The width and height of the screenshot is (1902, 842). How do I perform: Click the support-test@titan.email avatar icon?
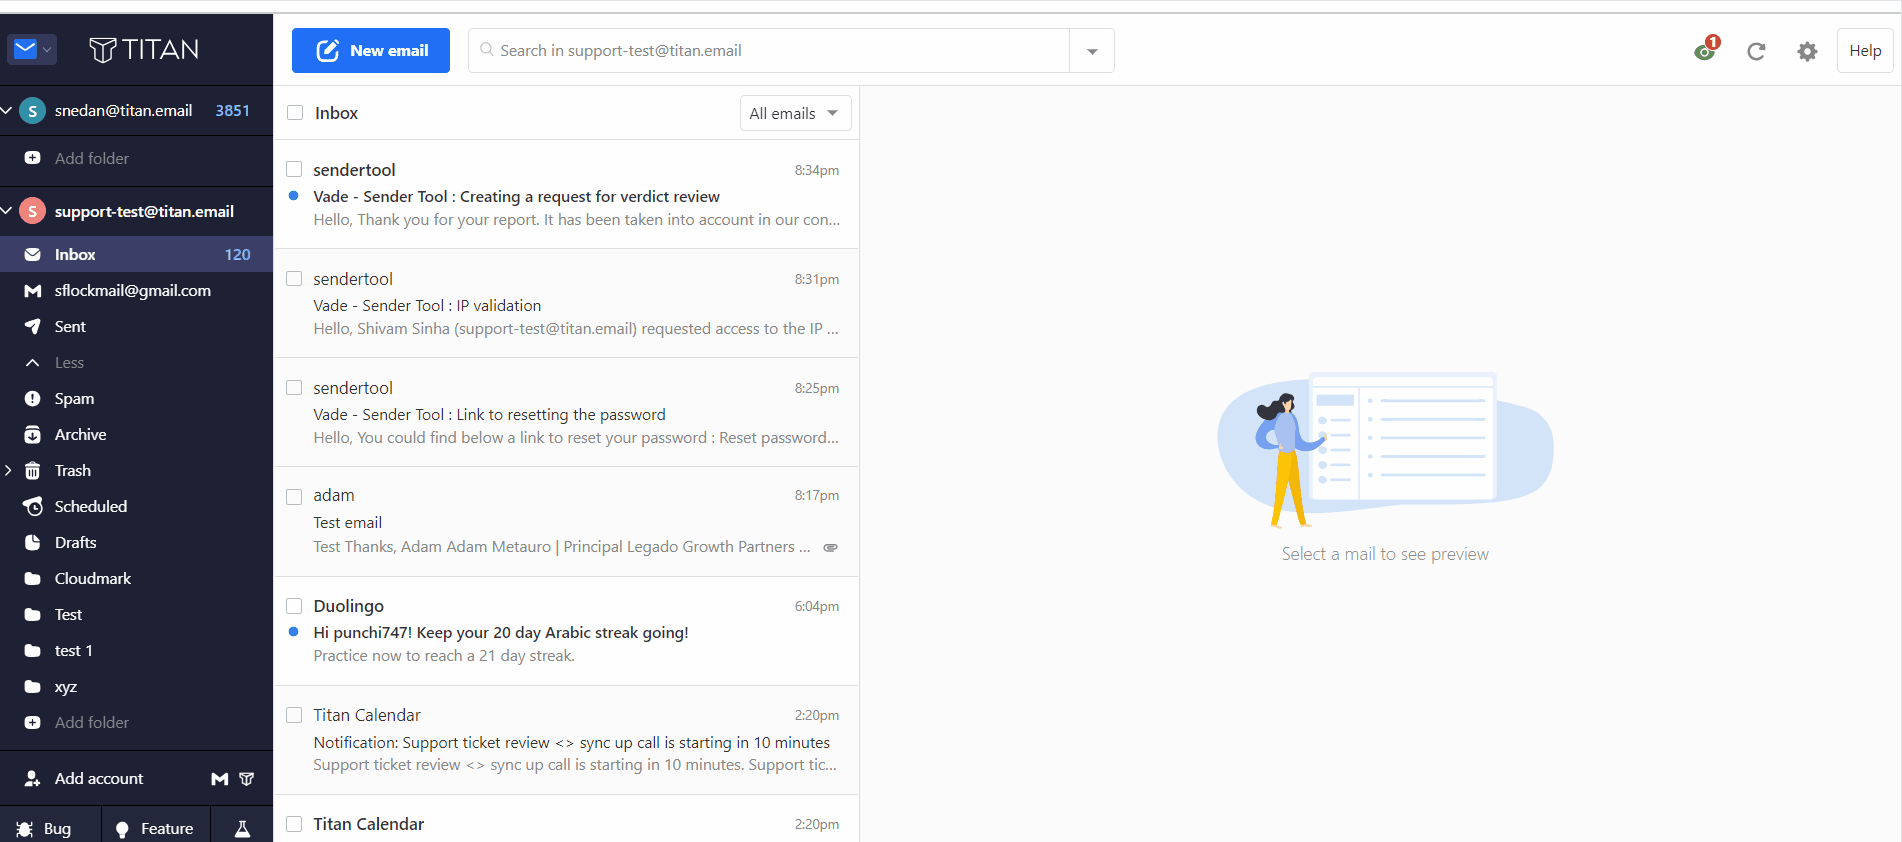(x=33, y=211)
